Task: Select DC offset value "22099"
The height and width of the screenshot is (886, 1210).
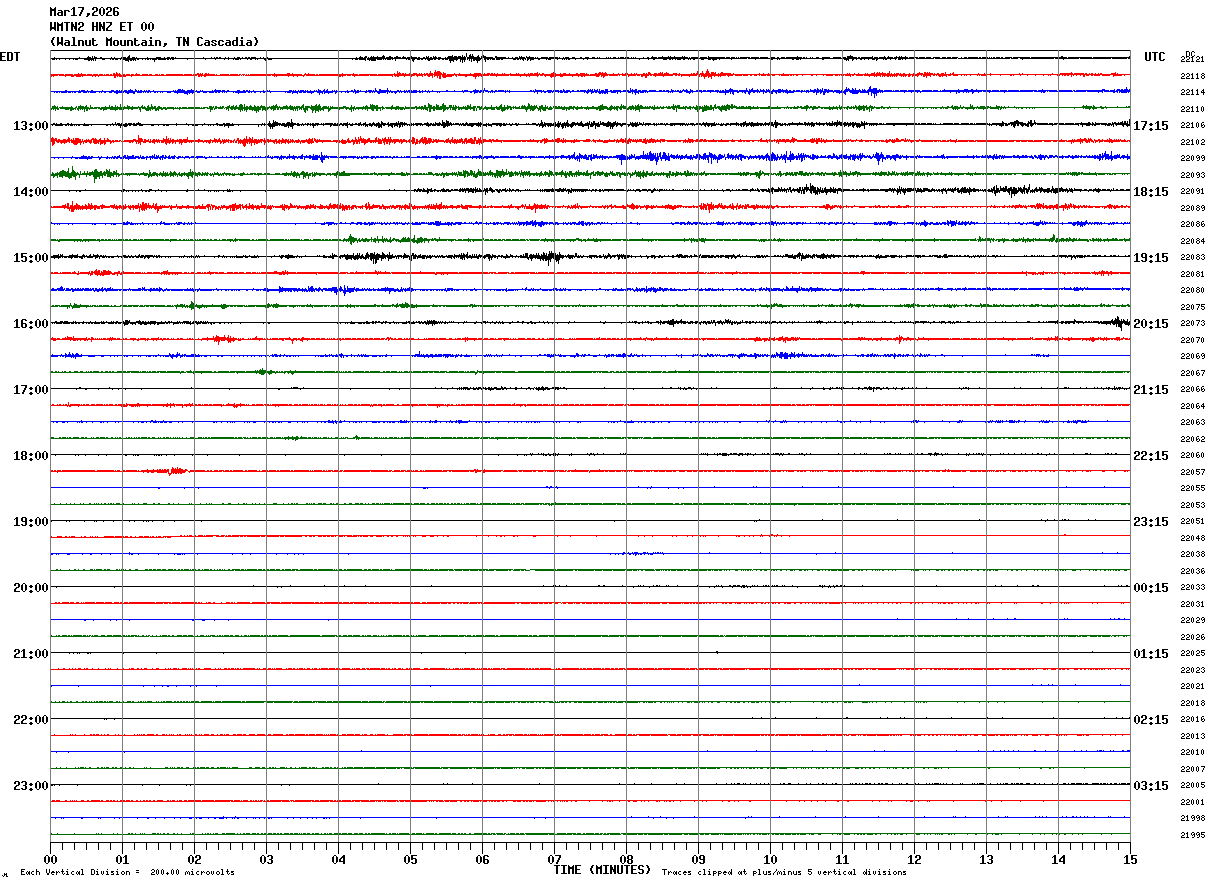Action: [1193, 159]
